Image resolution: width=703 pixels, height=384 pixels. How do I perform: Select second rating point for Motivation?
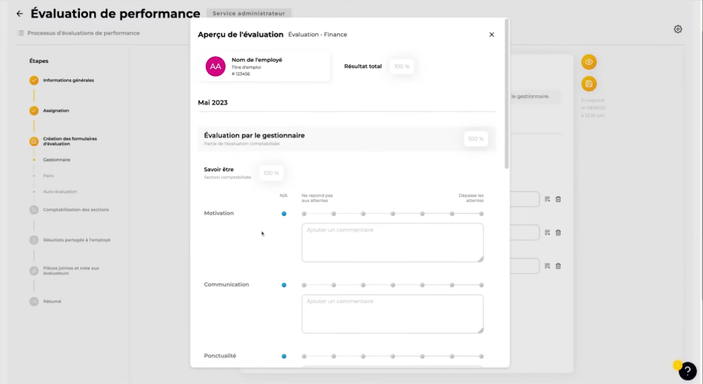click(x=334, y=214)
